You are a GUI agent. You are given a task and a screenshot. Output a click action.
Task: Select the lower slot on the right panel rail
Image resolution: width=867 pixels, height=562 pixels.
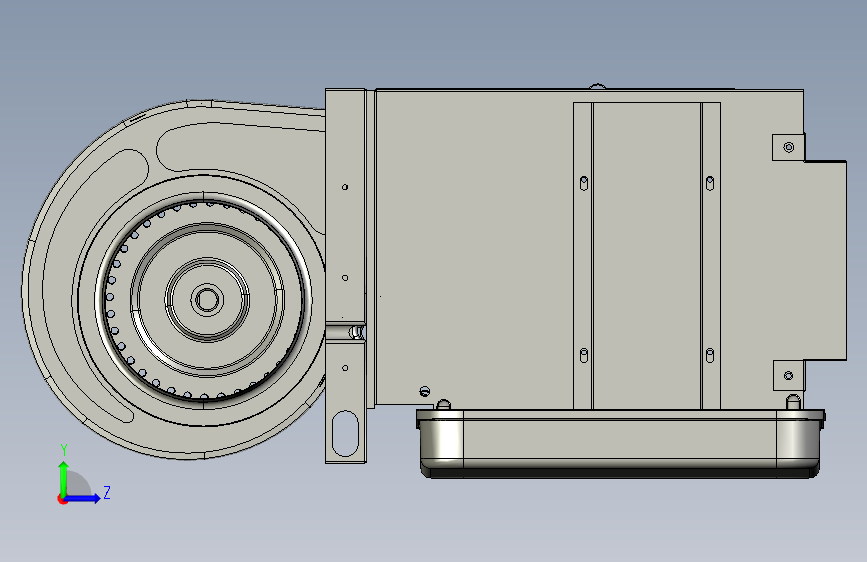click(711, 355)
